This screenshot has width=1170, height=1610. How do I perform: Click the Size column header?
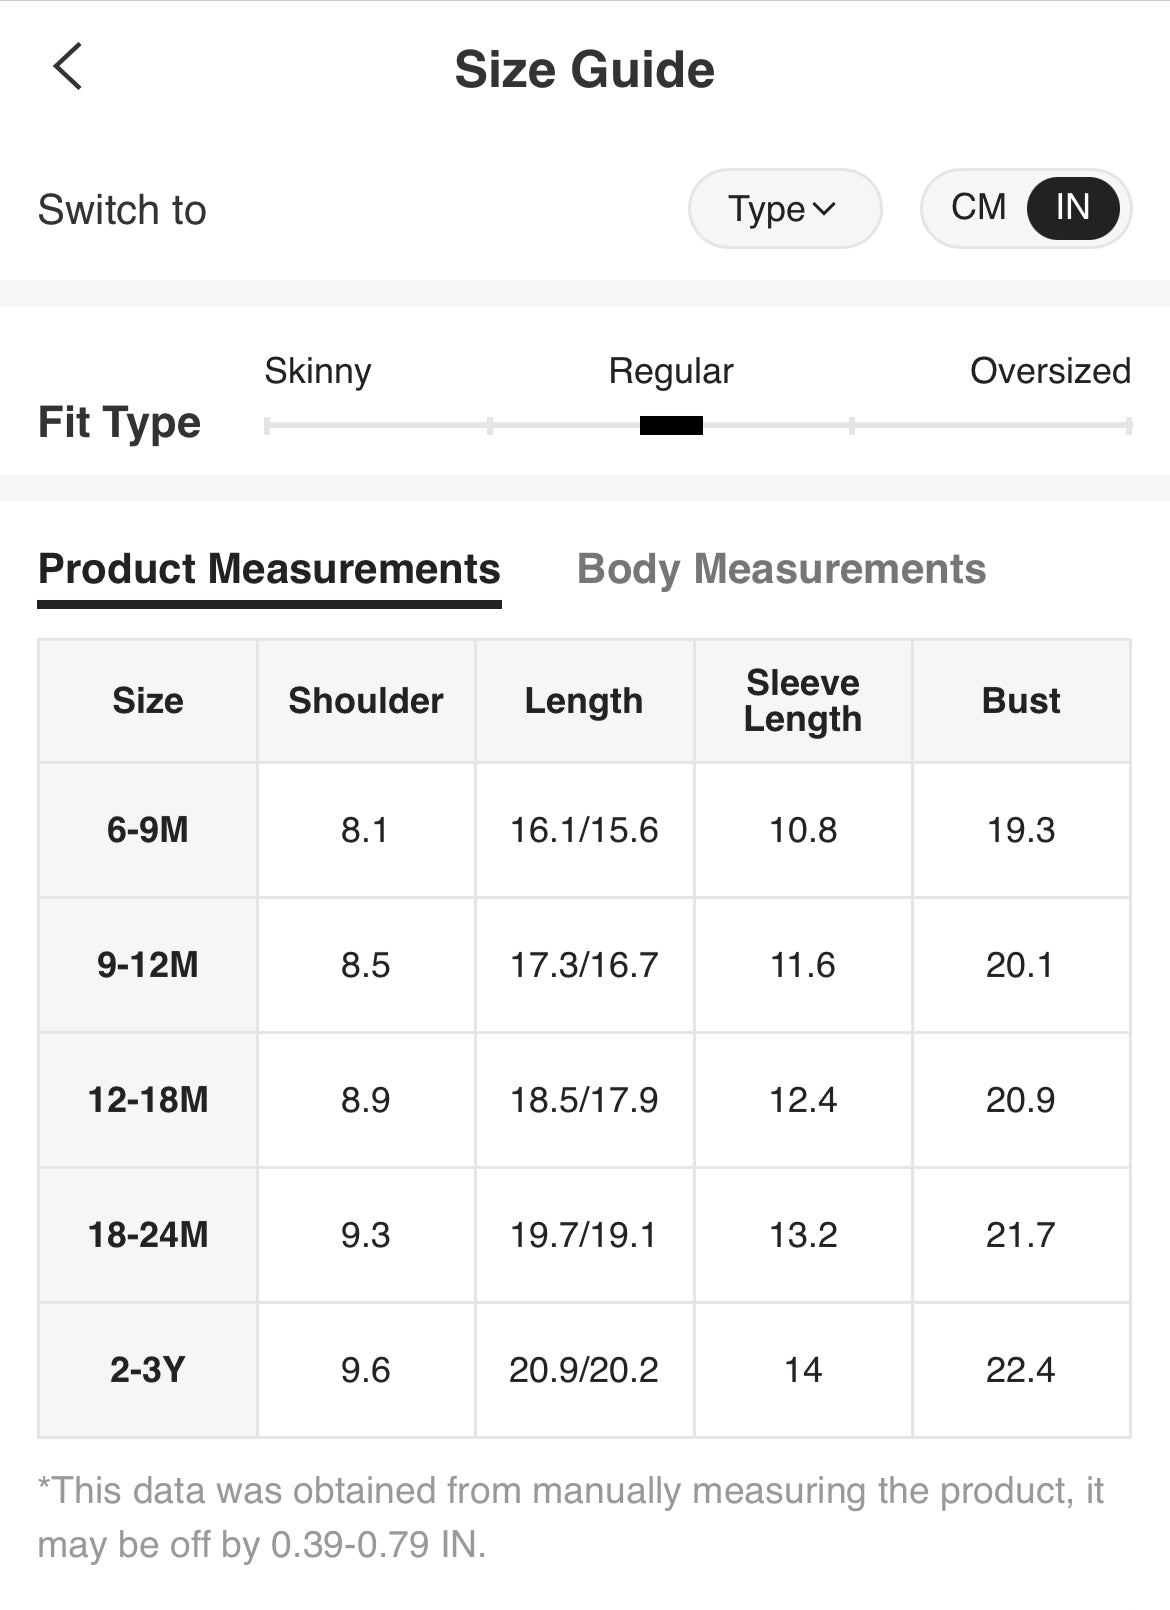click(x=148, y=701)
